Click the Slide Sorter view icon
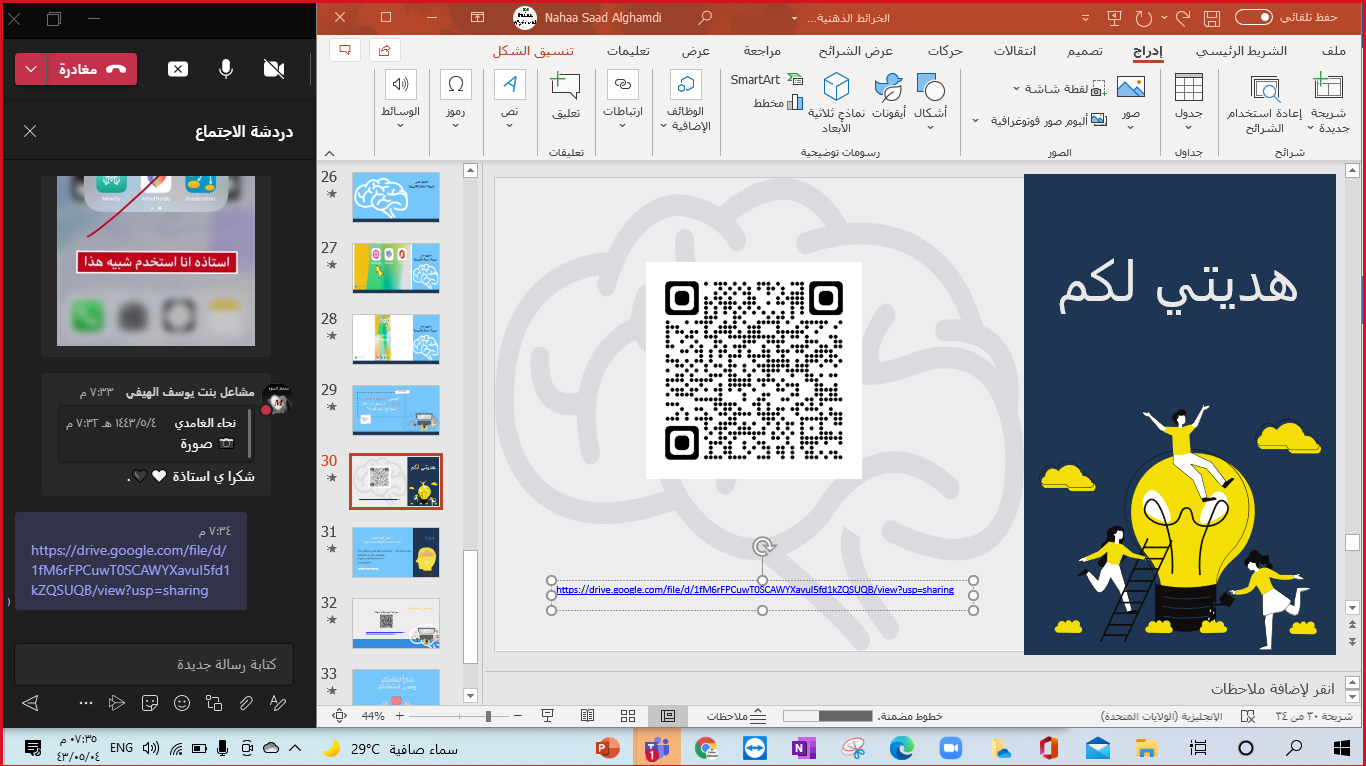 pyautogui.click(x=628, y=716)
